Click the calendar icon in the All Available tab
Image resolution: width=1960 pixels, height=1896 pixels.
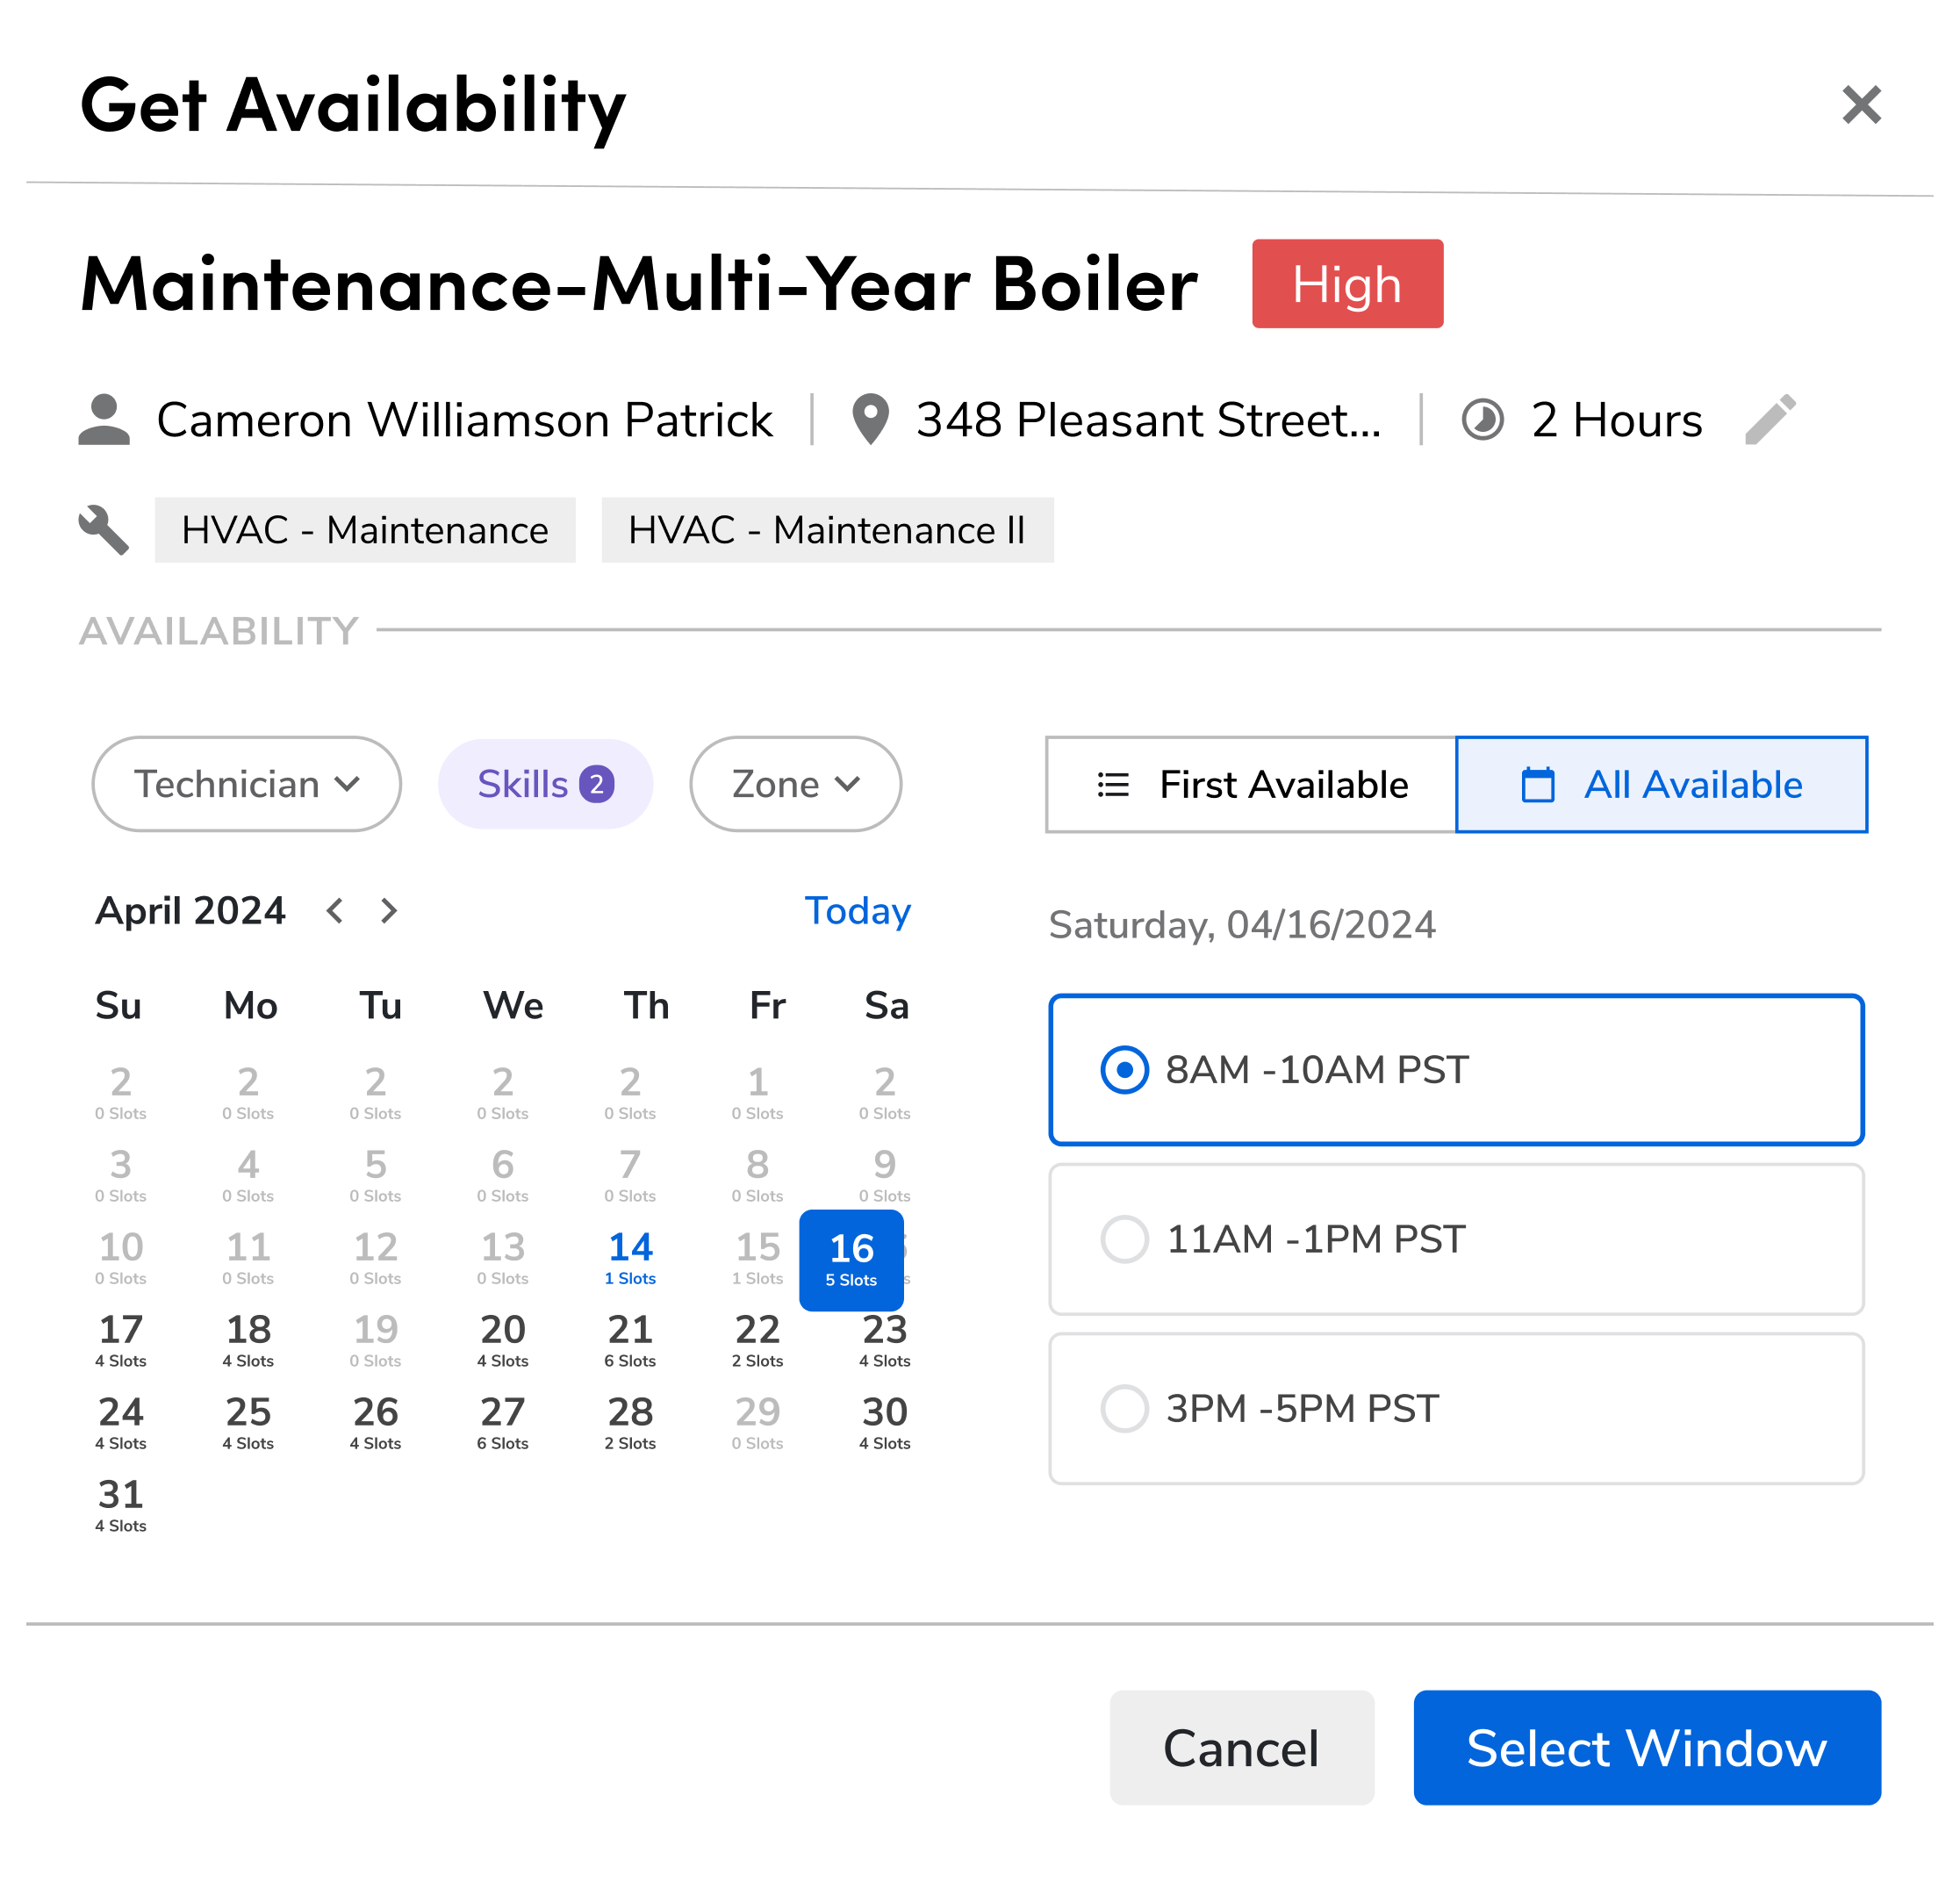tap(1539, 785)
